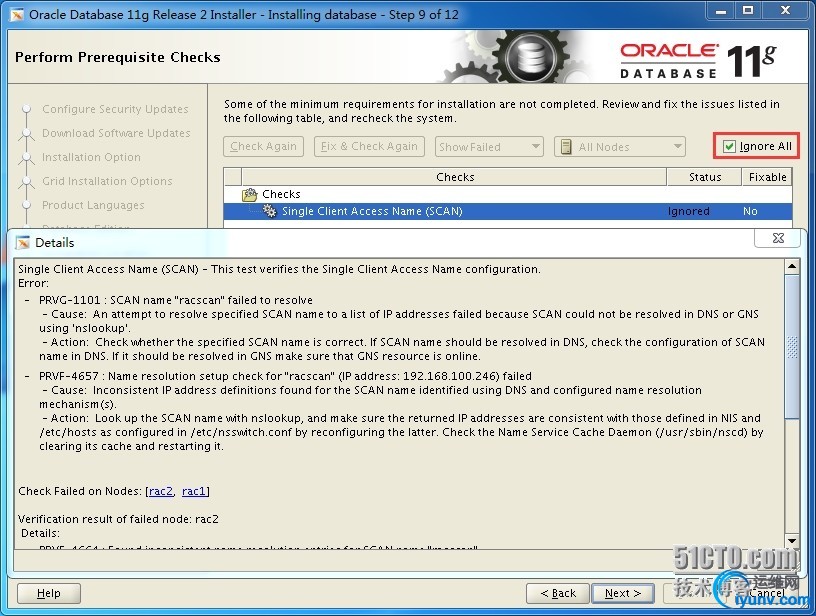Screen dimensions: 816x616
Task: Select the Checks root tree row
Action: 508,195
